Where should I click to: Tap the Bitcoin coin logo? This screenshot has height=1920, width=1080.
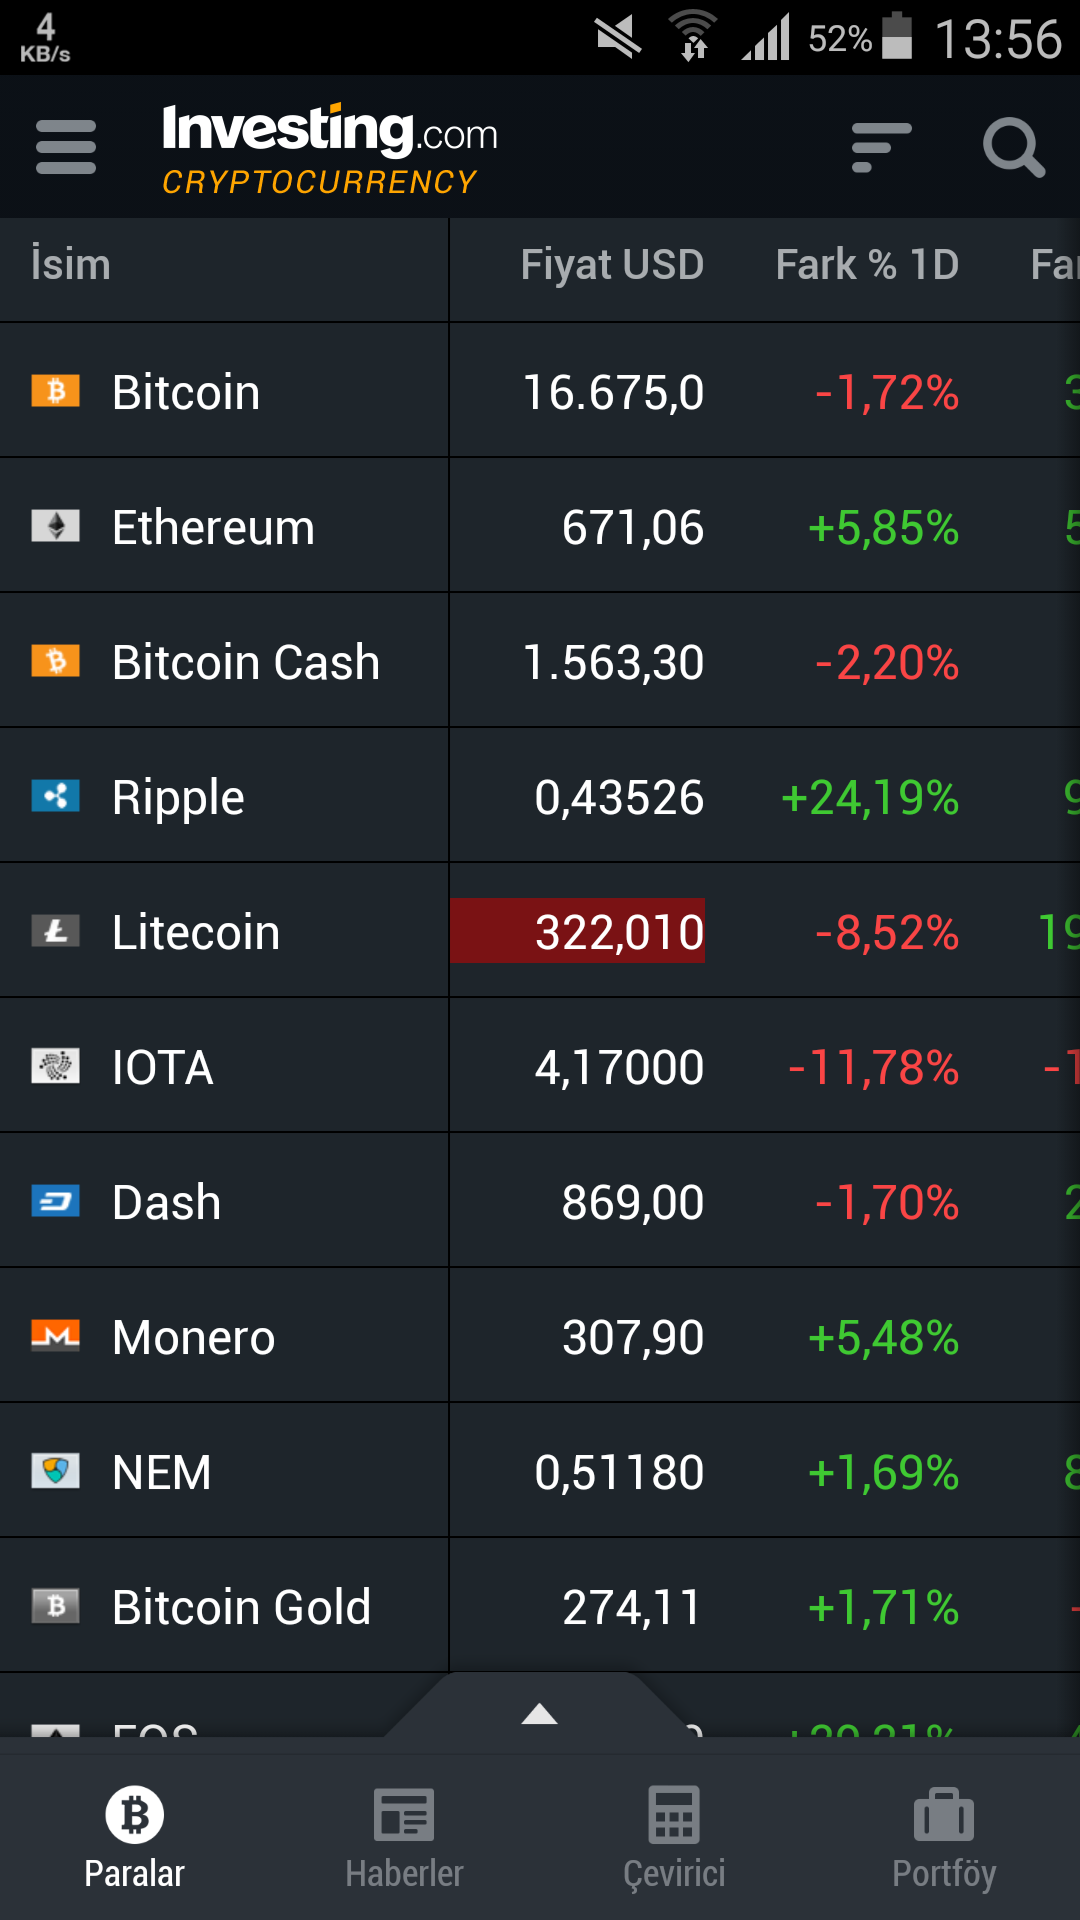[56, 391]
